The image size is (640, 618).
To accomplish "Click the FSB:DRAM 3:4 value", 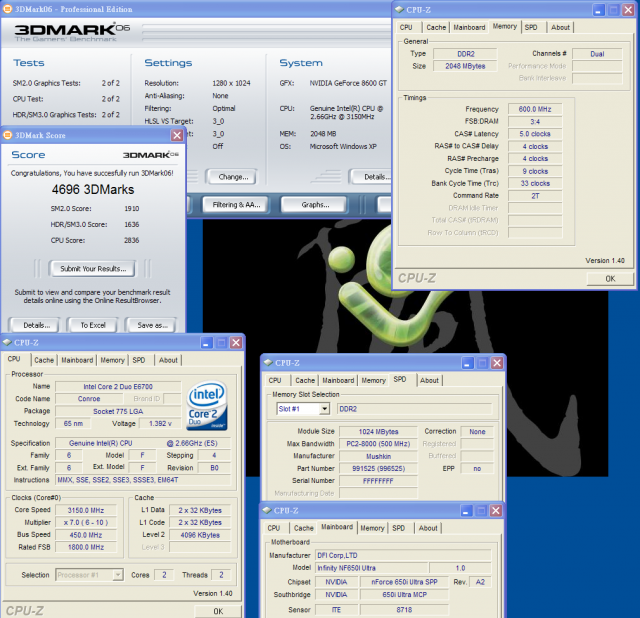I will point(535,122).
